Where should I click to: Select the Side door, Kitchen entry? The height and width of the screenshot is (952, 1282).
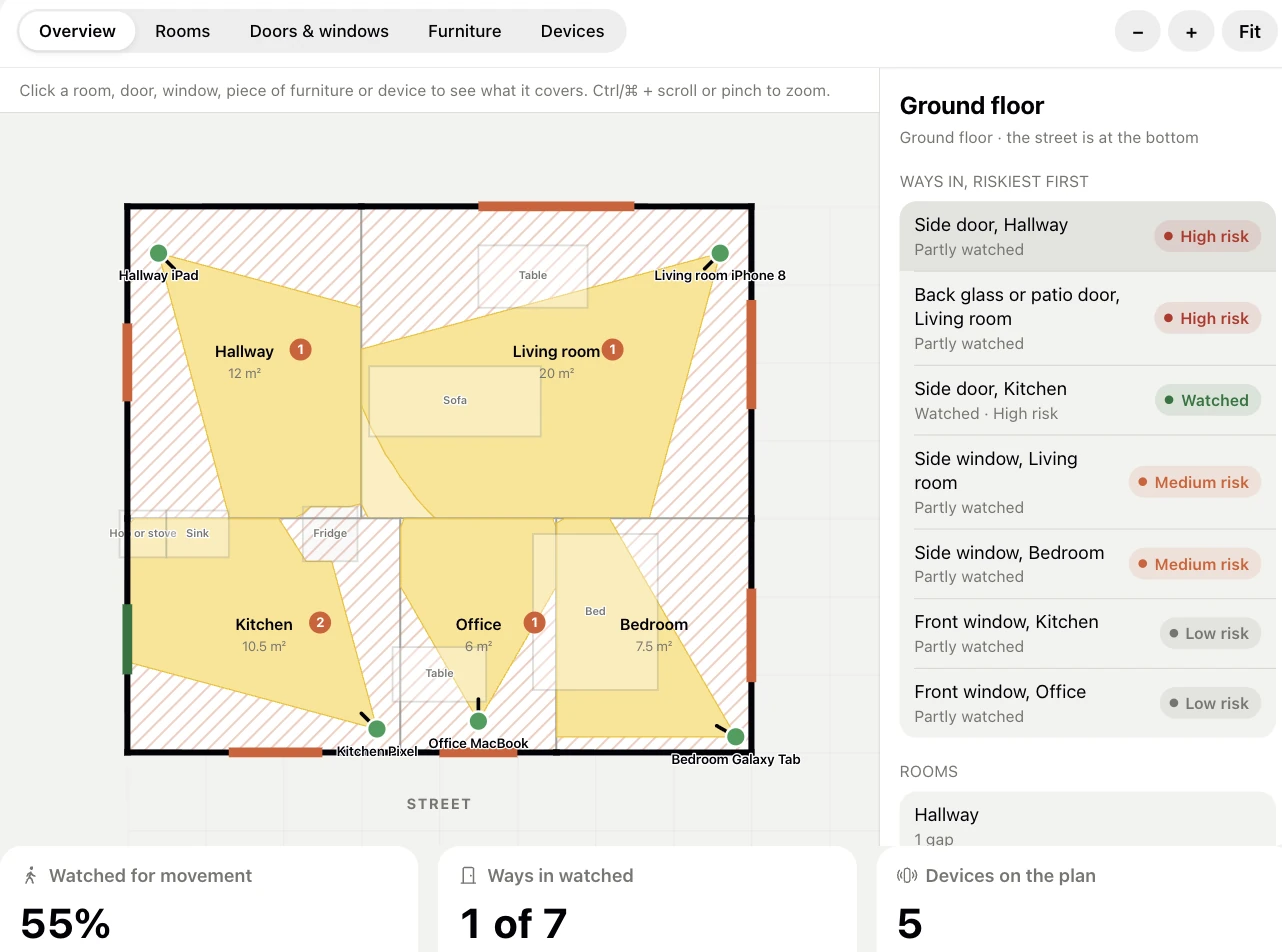(1087, 400)
